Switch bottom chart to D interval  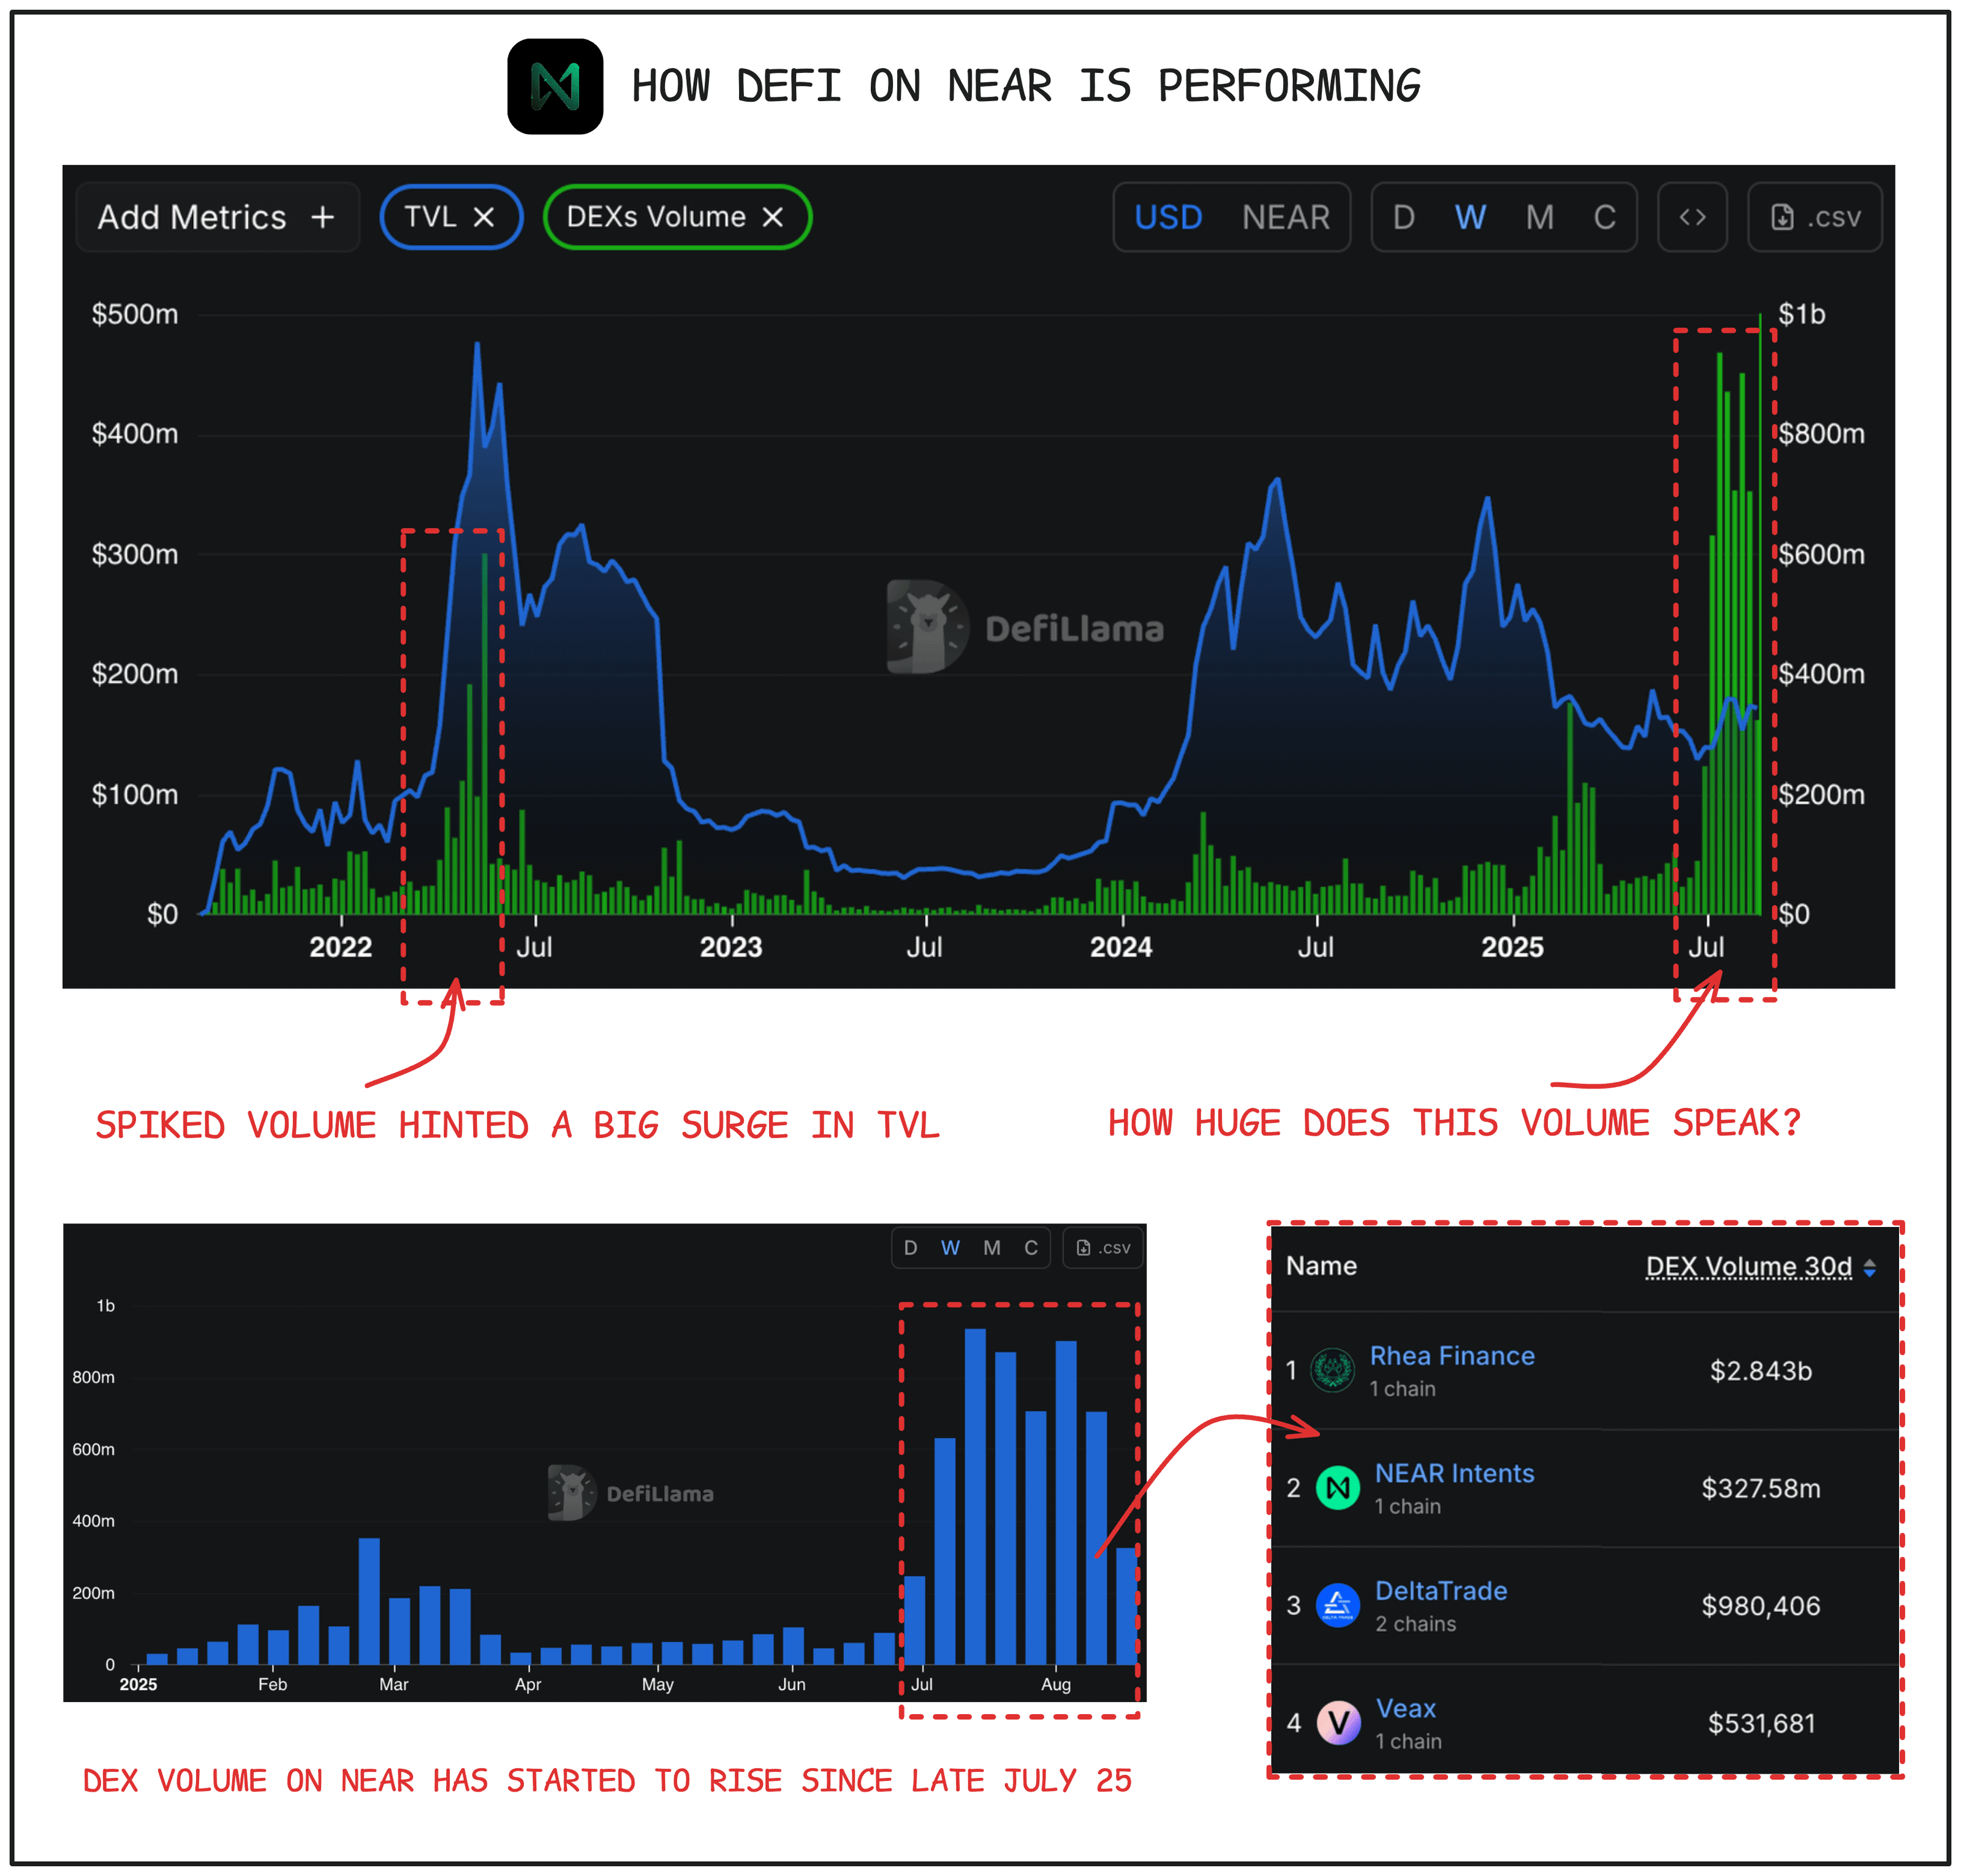coord(910,1248)
